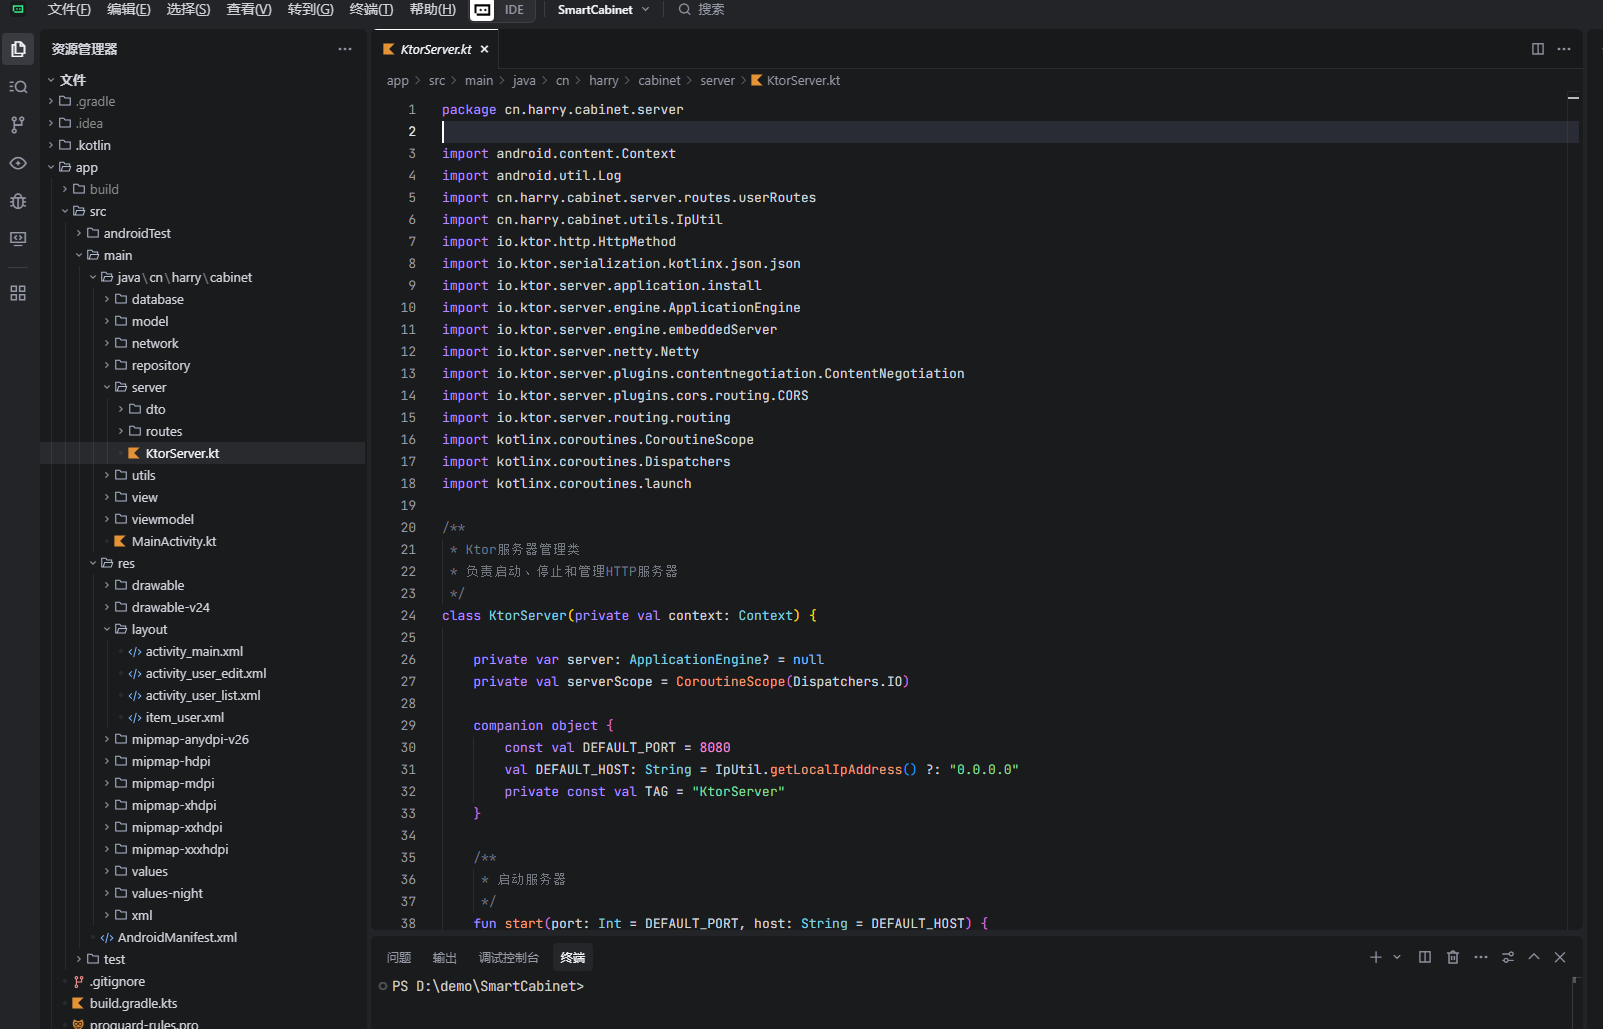Click the IDE mode icon in the title bar
This screenshot has height=1029, width=1603.
[x=482, y=10]
